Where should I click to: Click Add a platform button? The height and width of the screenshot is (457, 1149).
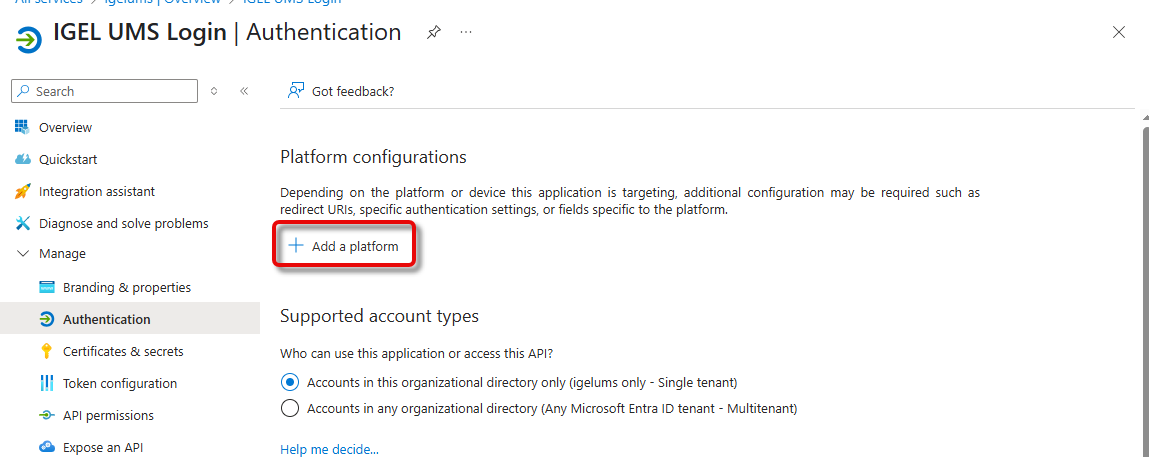(344, 246)
